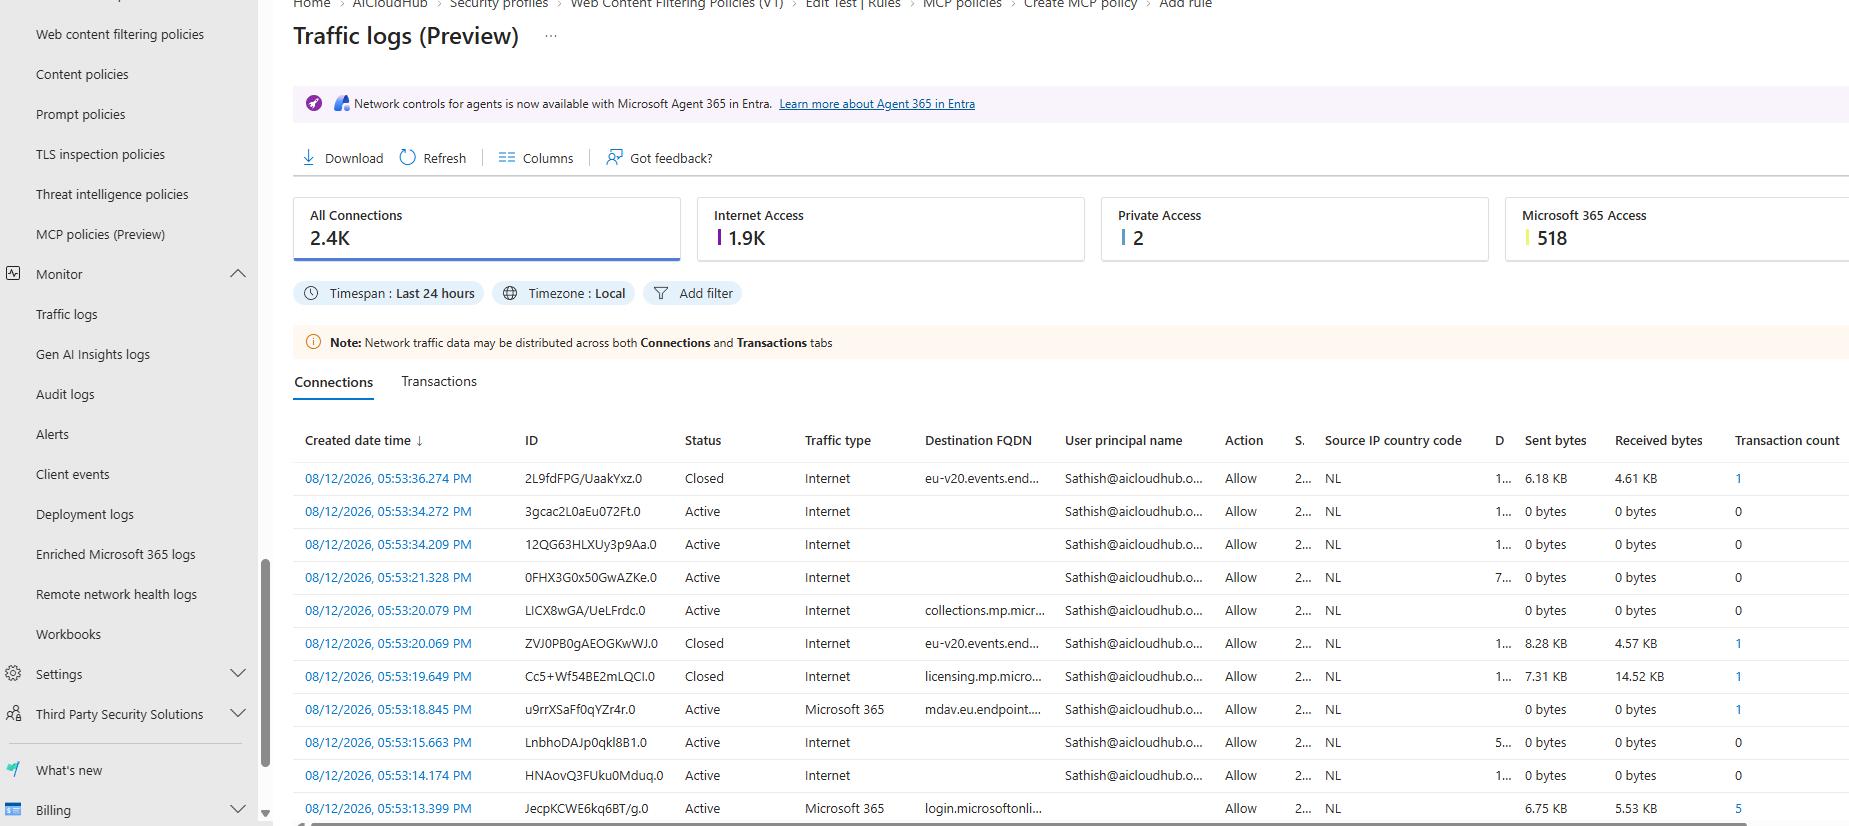1849x826 pixels.
Task: Click Learn more about Agent 365 link
Action: coord(877,104)
